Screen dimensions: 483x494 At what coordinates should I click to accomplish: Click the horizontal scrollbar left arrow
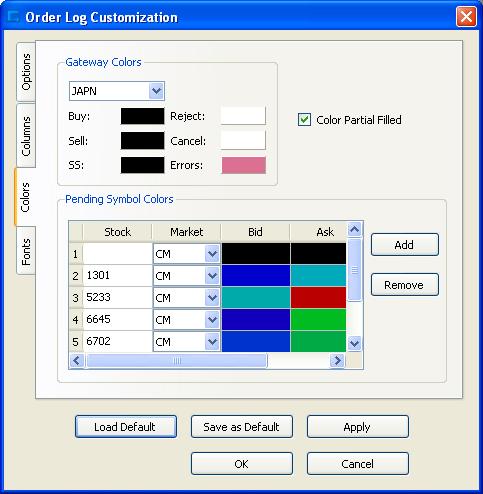click(77, 360)
